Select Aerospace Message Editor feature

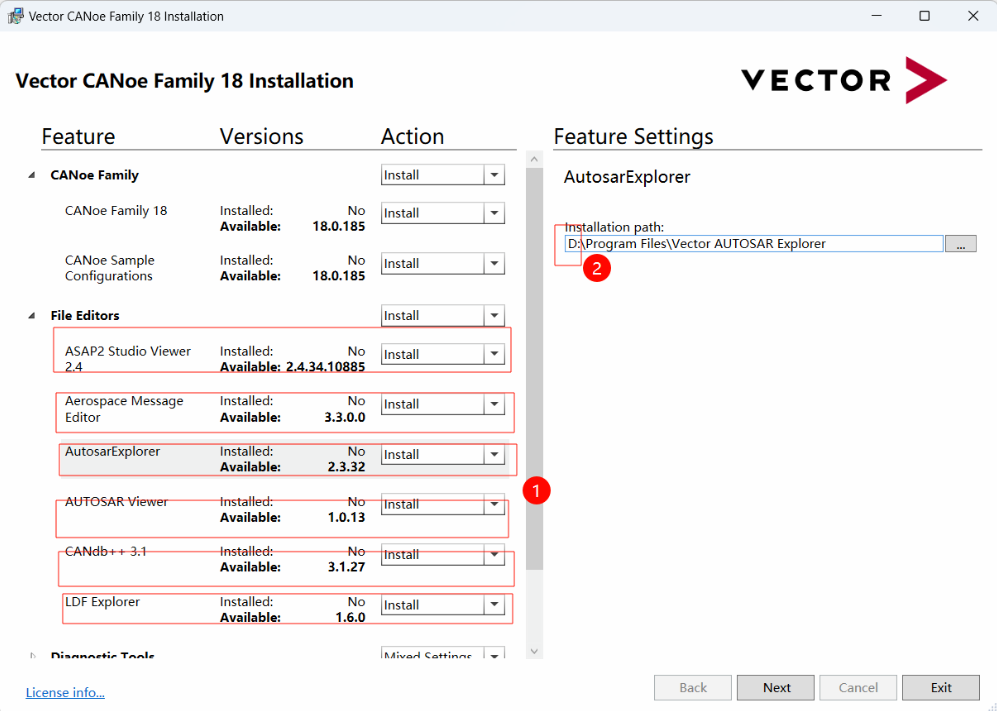pos(124,409)
